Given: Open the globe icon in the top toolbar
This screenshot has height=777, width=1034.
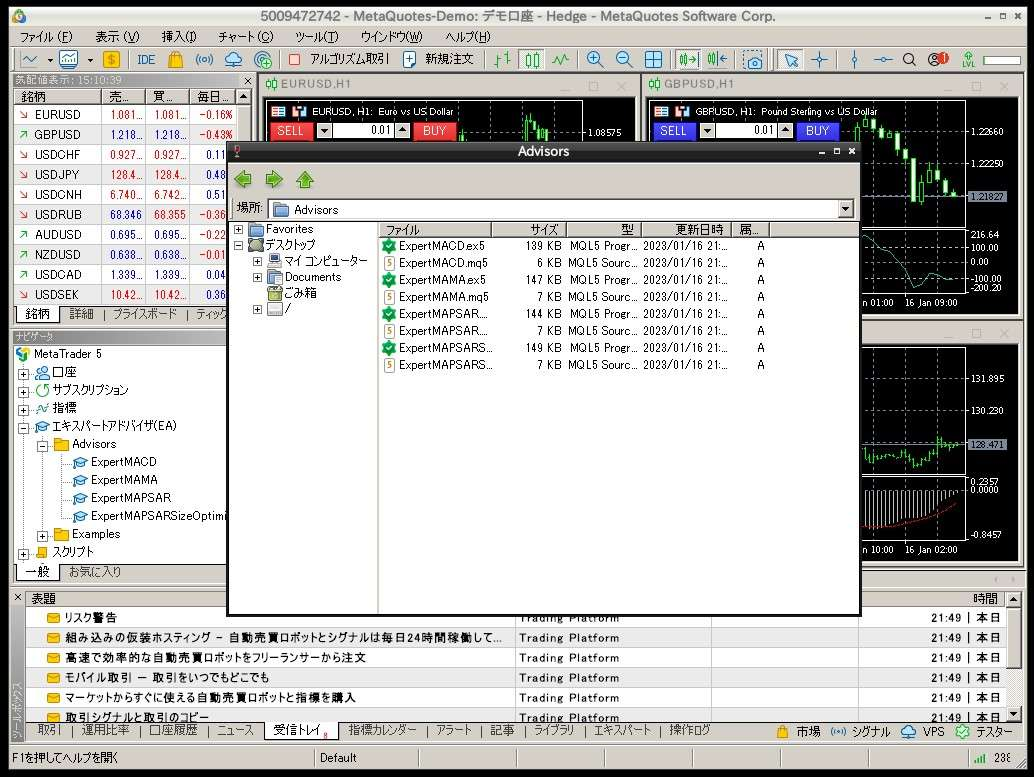Looking at the screenshot, I should click(262, 60).
